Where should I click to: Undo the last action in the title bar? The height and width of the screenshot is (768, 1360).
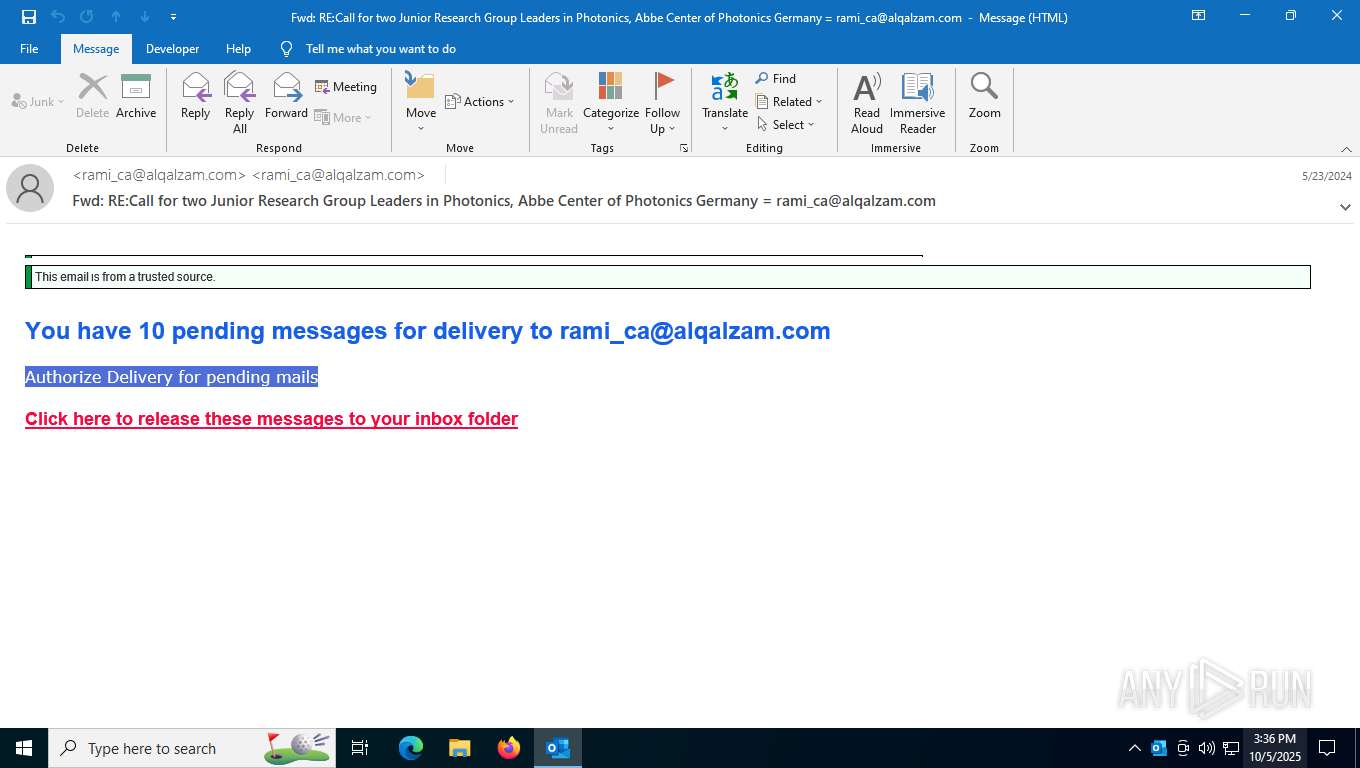58,17
